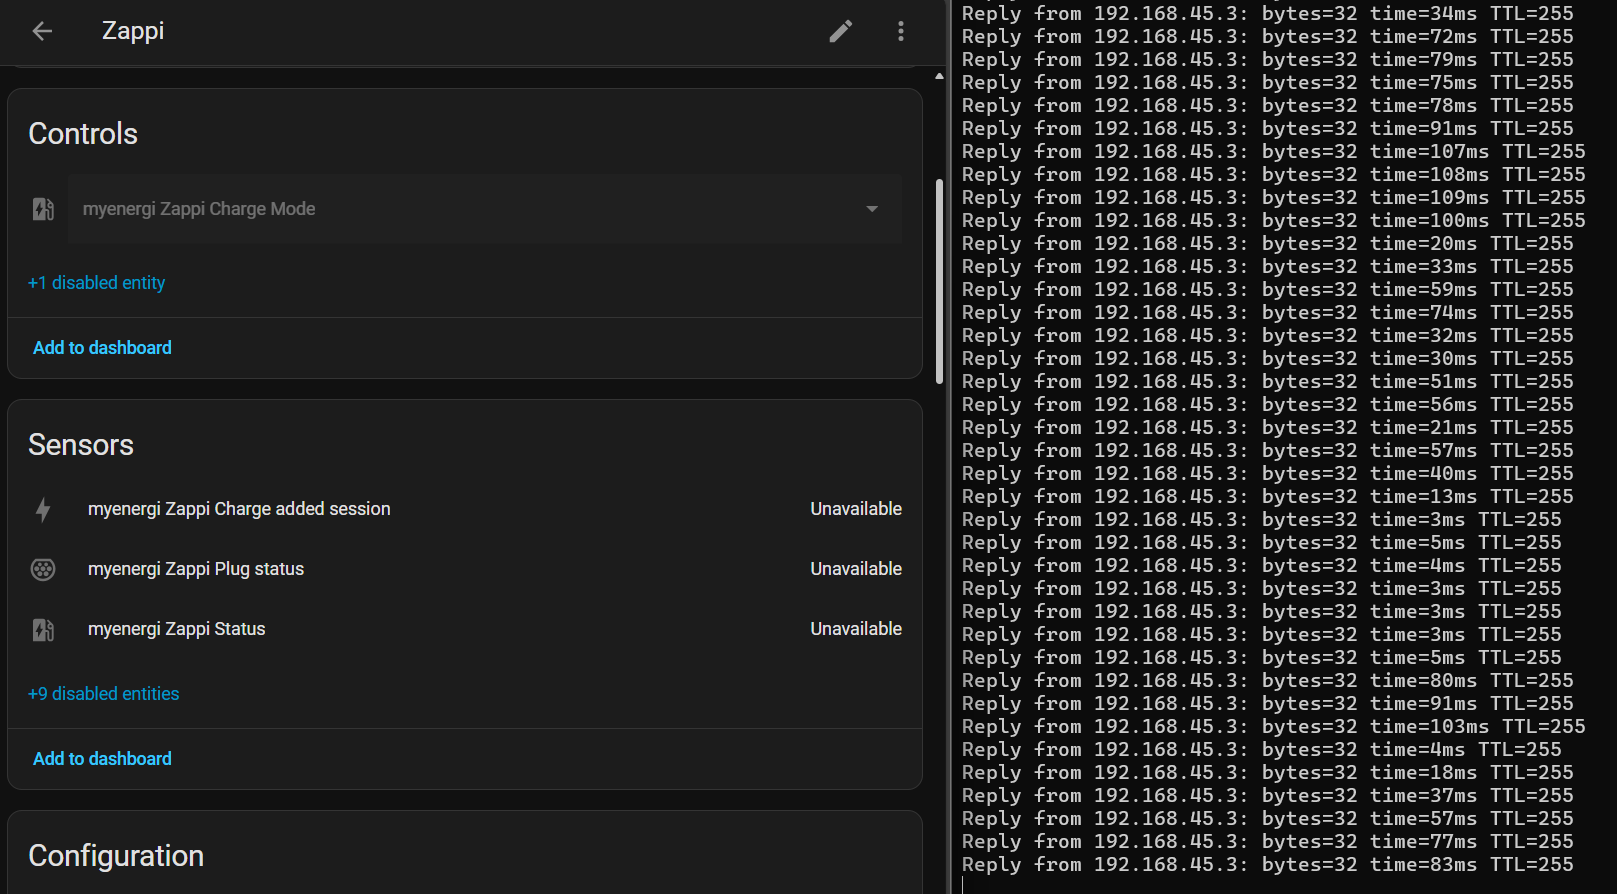Click Add to dashboard under Controls

coord(102,348)
